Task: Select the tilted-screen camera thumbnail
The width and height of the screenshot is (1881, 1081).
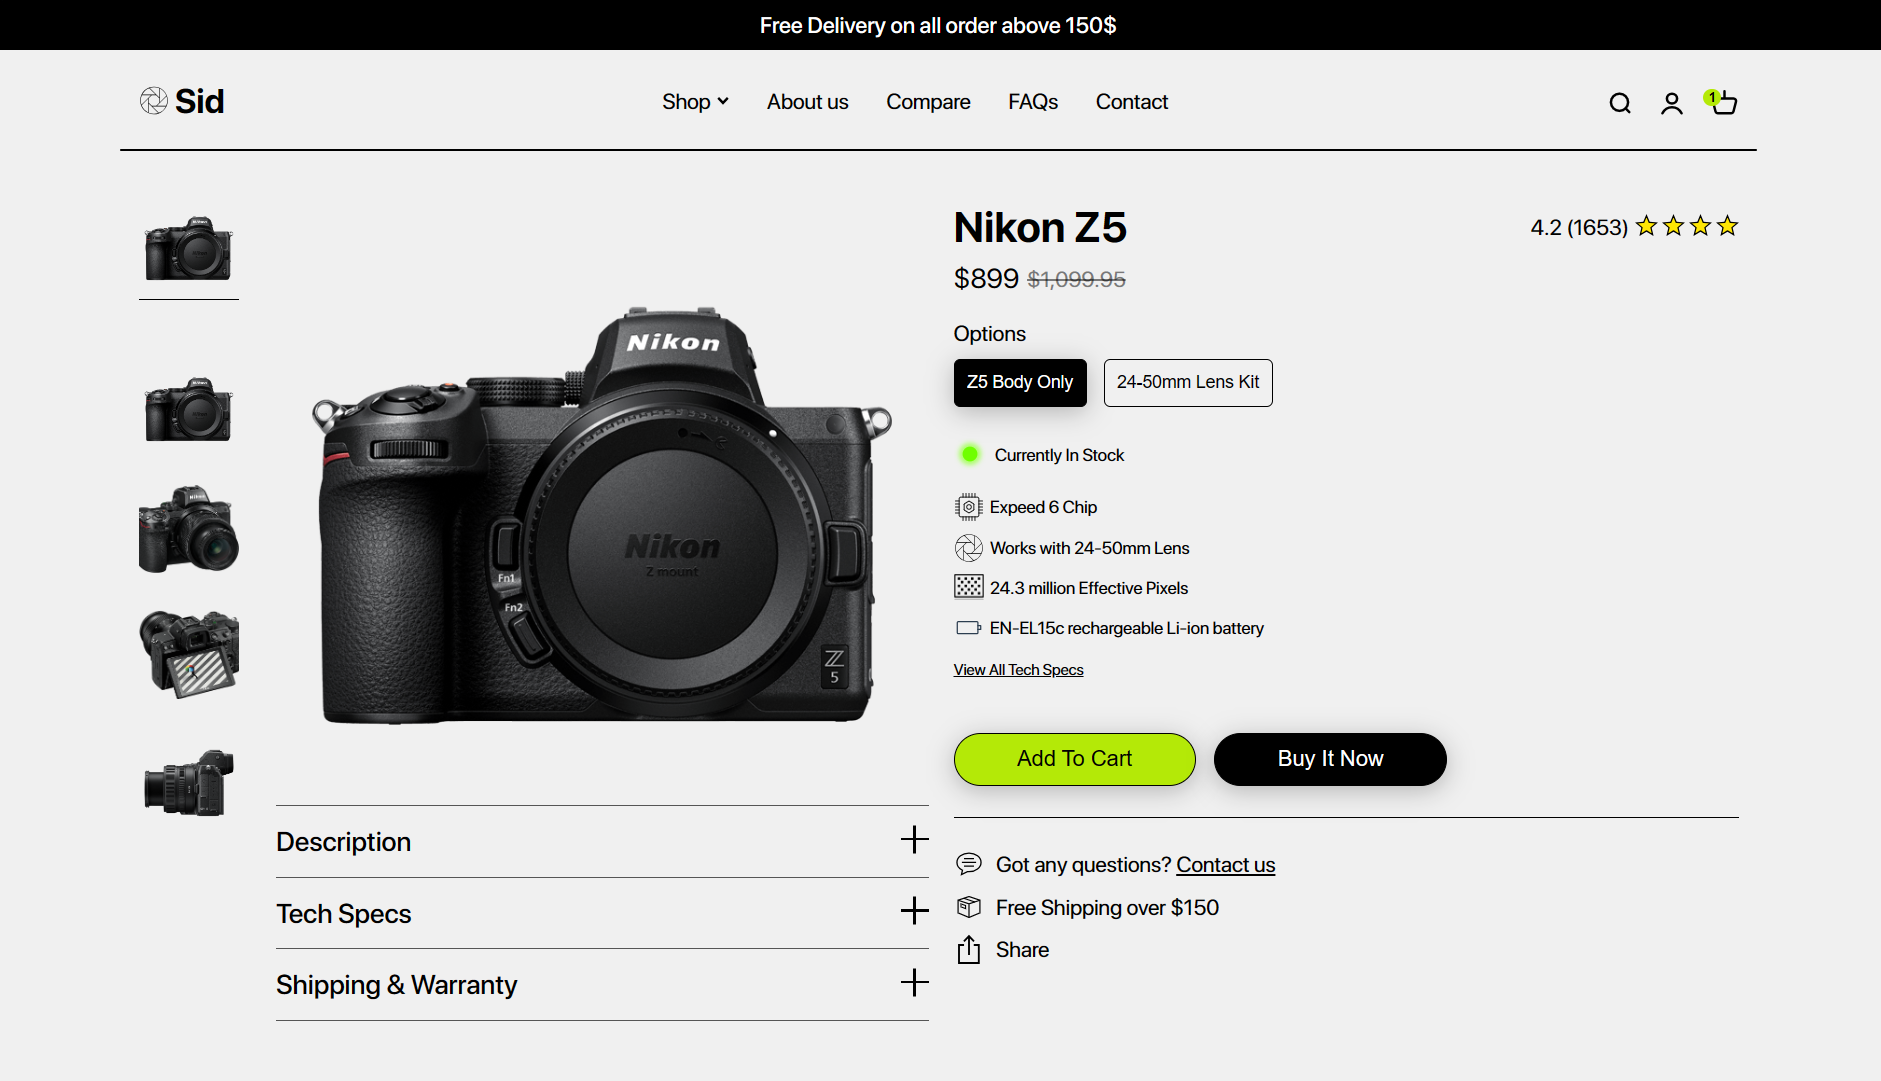Action: point(189,654)
